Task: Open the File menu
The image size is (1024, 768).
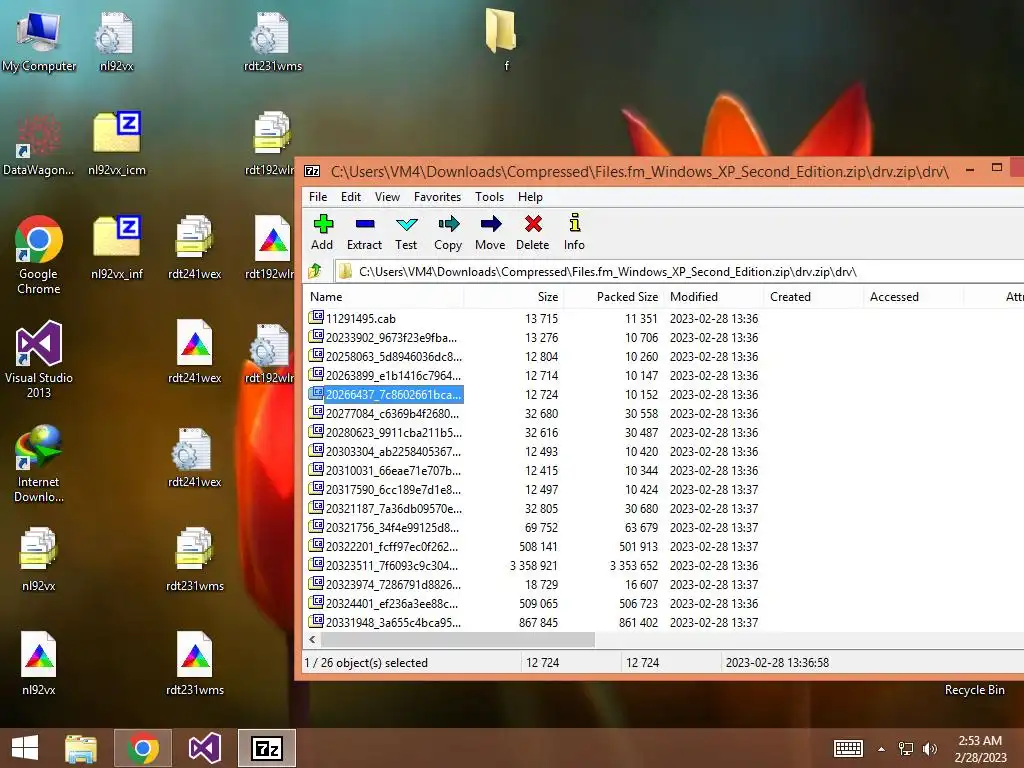Action: [318, 197]
